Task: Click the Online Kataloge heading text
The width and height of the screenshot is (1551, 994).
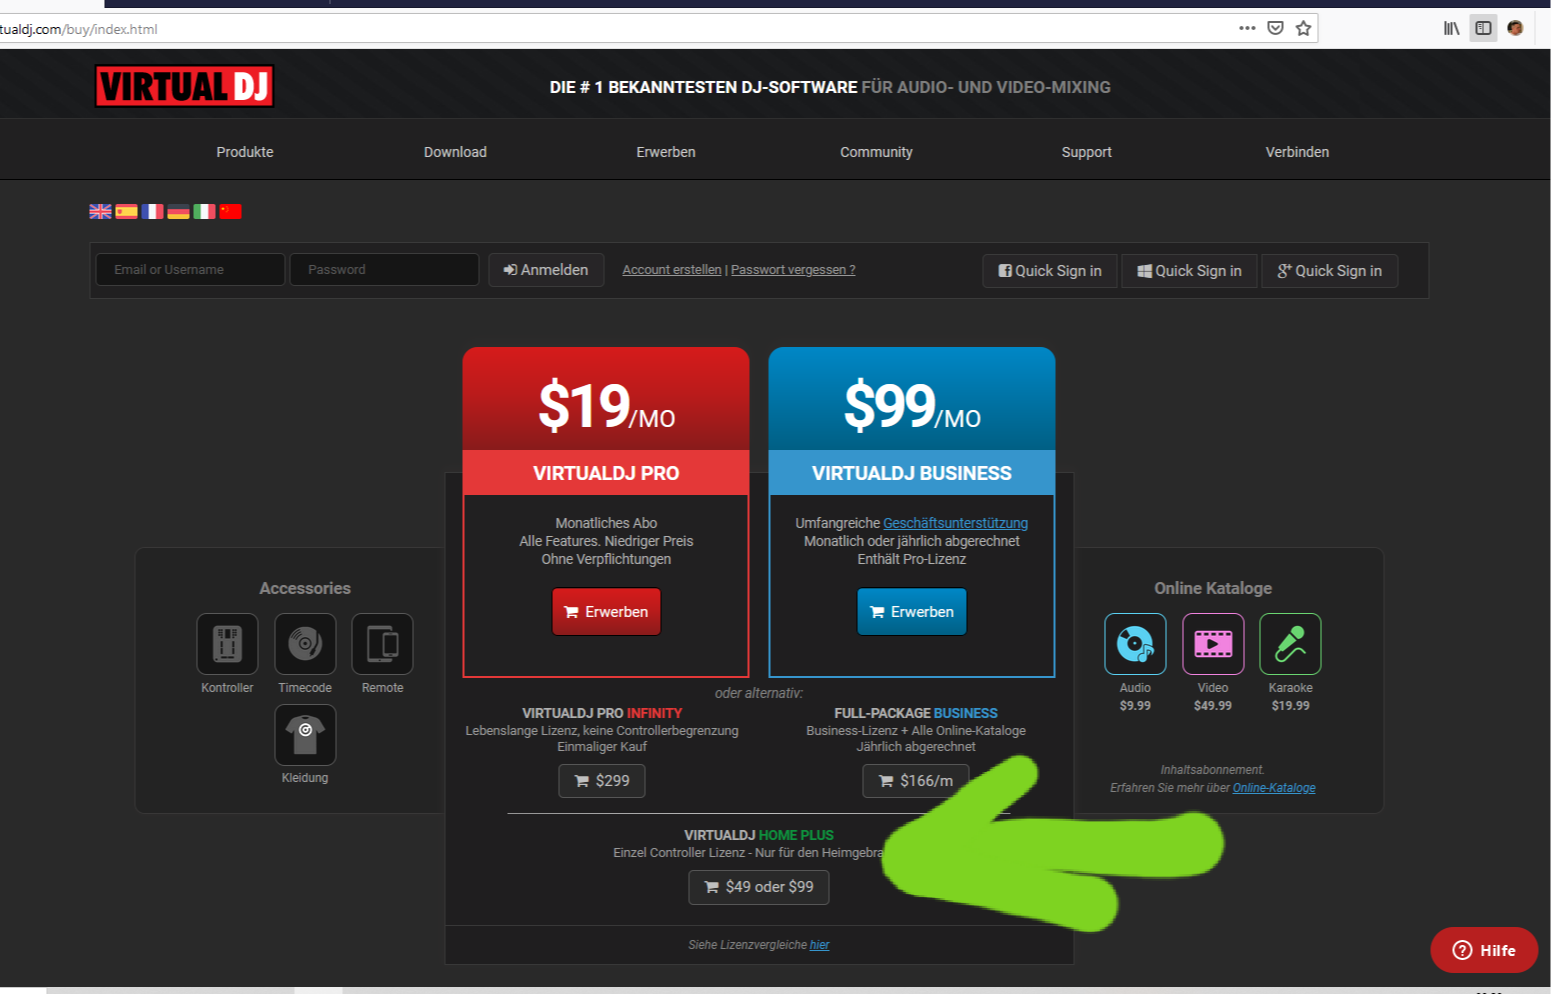Action: [1213, 588]
